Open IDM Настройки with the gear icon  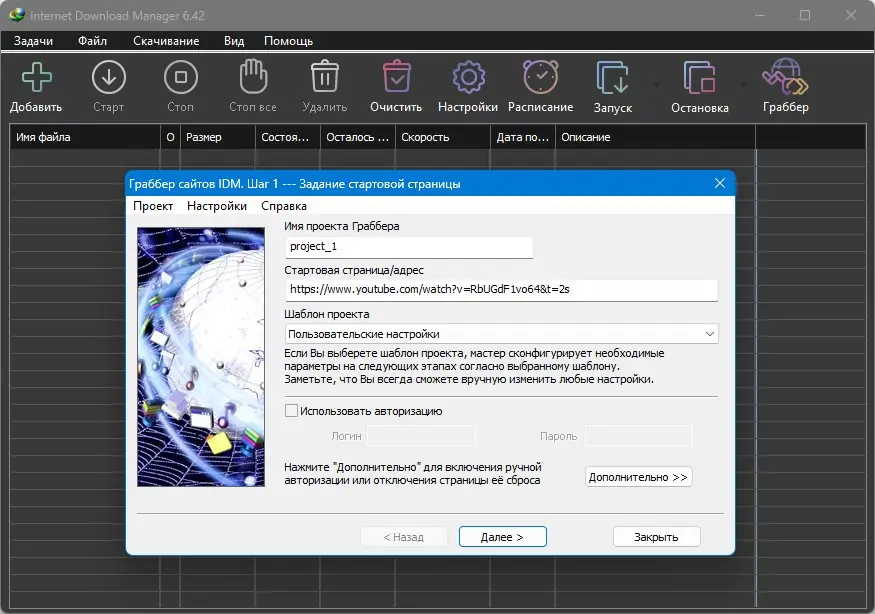click(x=467, y=78)
